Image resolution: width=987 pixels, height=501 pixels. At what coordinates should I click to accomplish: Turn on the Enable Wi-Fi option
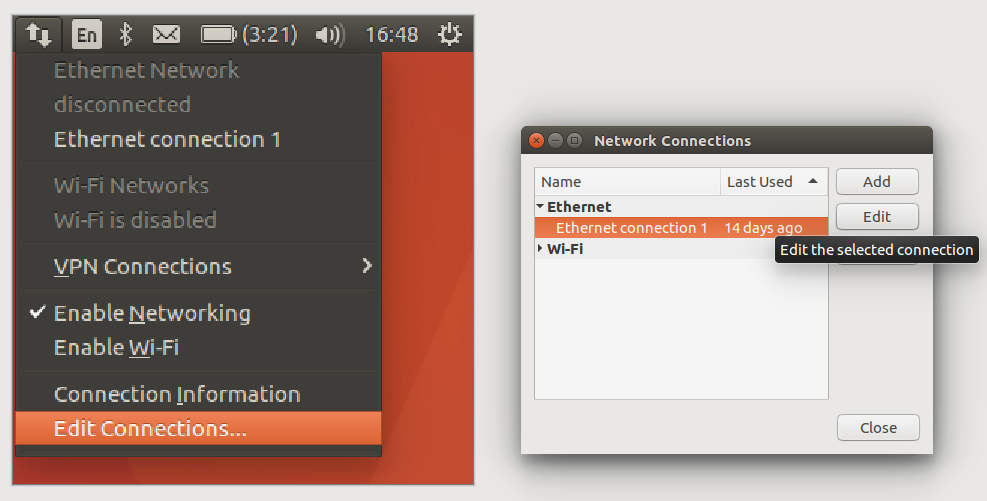[116, 348]
